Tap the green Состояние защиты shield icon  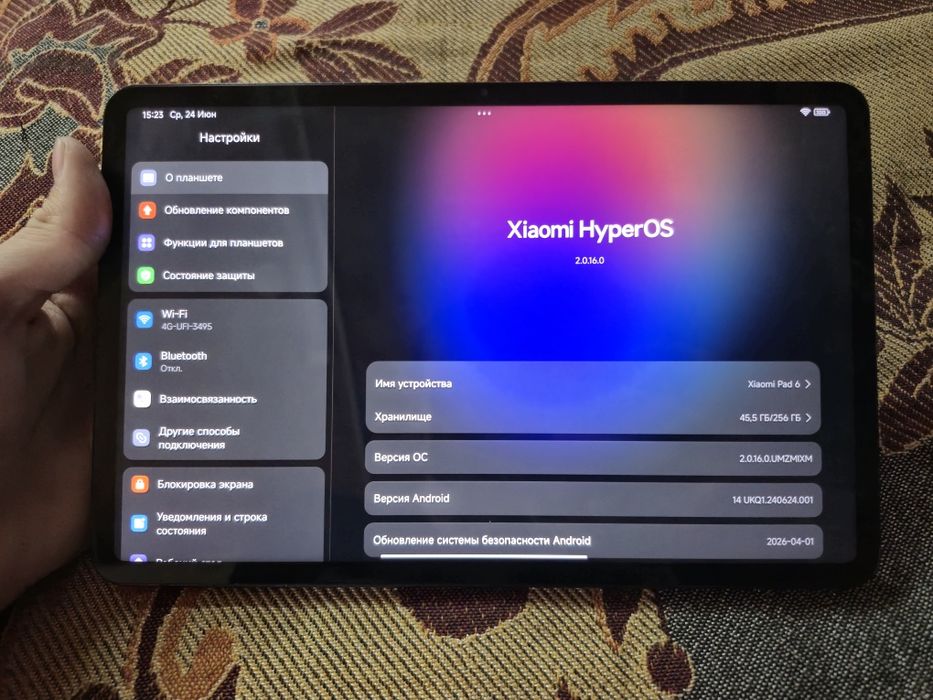click(x=146, y=276)
